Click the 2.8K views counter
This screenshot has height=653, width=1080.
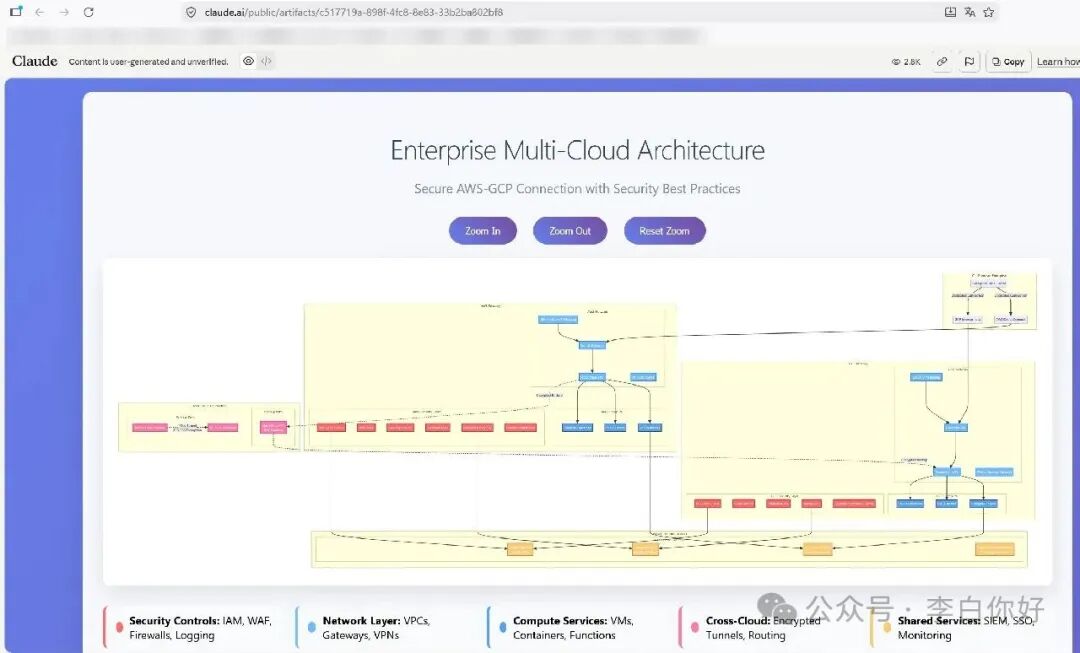(906, 62)
